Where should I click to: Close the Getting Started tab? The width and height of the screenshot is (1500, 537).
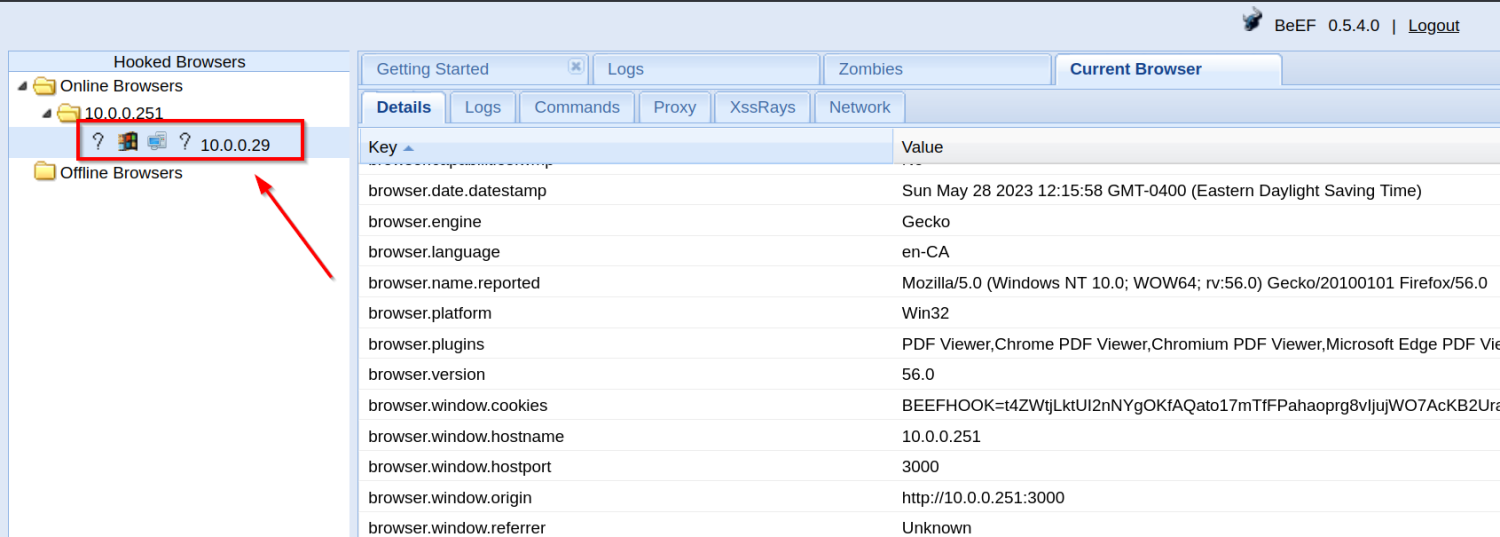575,66
